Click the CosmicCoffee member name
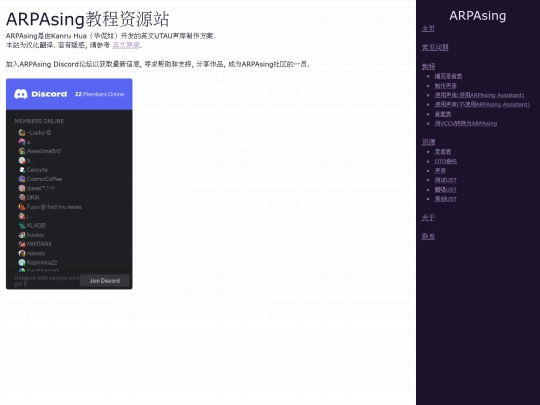540x405 pixels. [x=44, y=179]
